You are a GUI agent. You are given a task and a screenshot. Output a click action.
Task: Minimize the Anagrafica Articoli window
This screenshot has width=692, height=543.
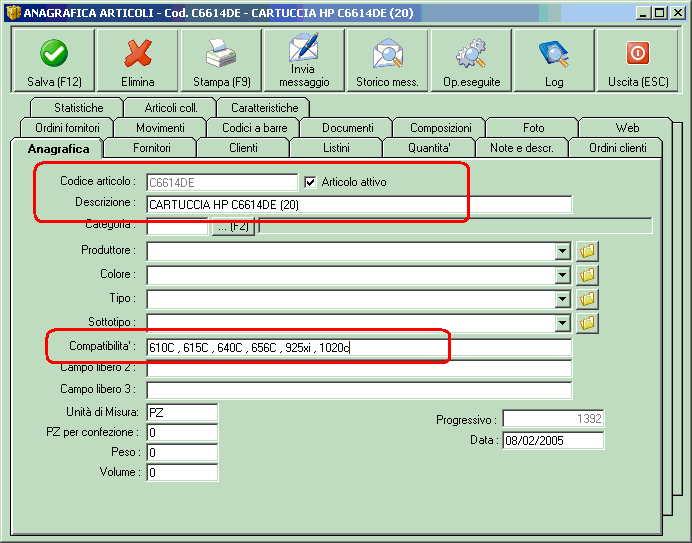tap(643, 13)
